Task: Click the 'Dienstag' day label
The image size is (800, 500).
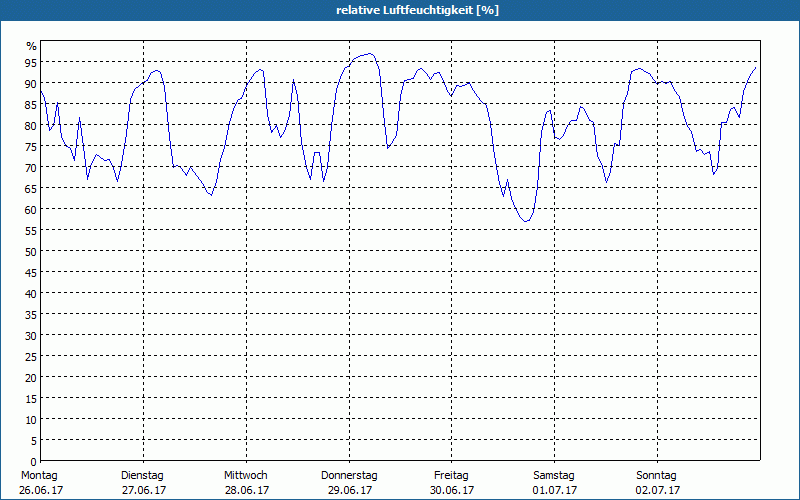Action: pos(142,475)
